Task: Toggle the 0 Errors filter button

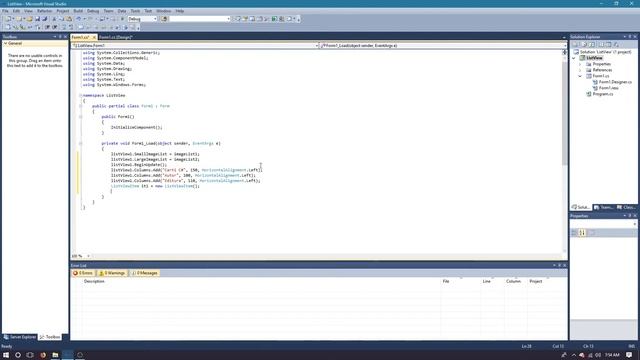Action: pos(83,273)
